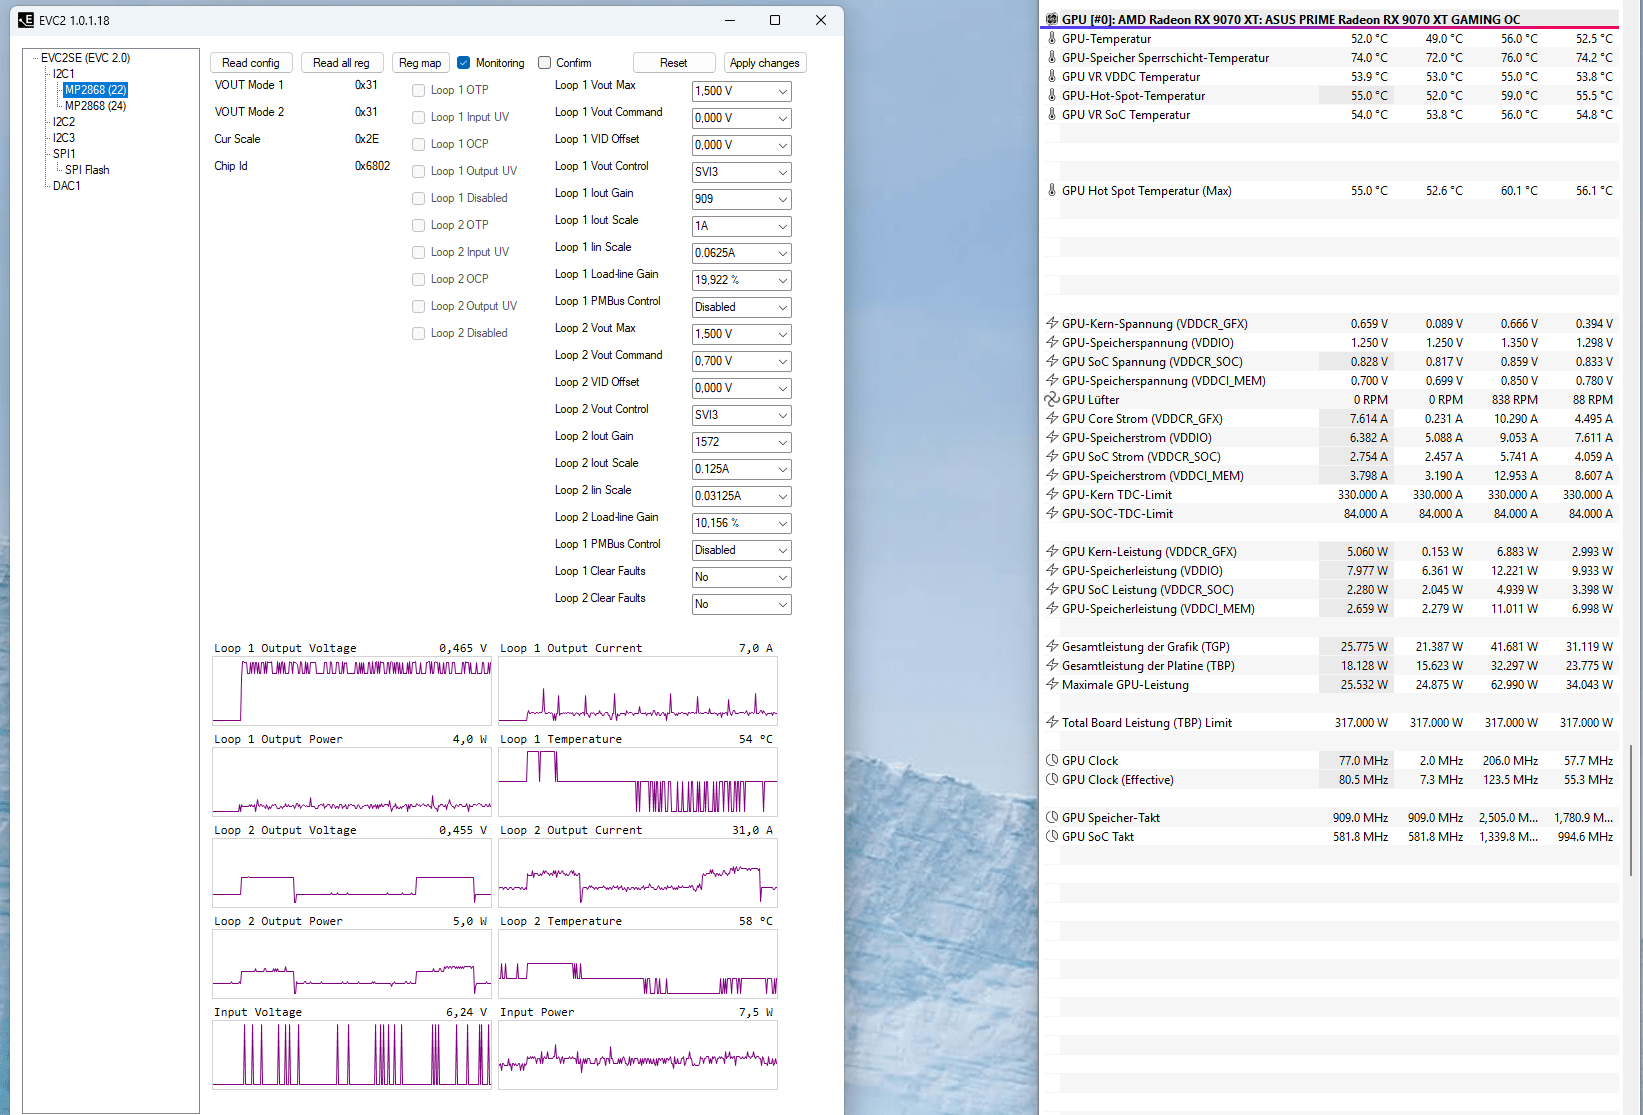Toggle Loop 2 OTP checkbox
The image size is (1643, 1115).
[x=419, y=225]
